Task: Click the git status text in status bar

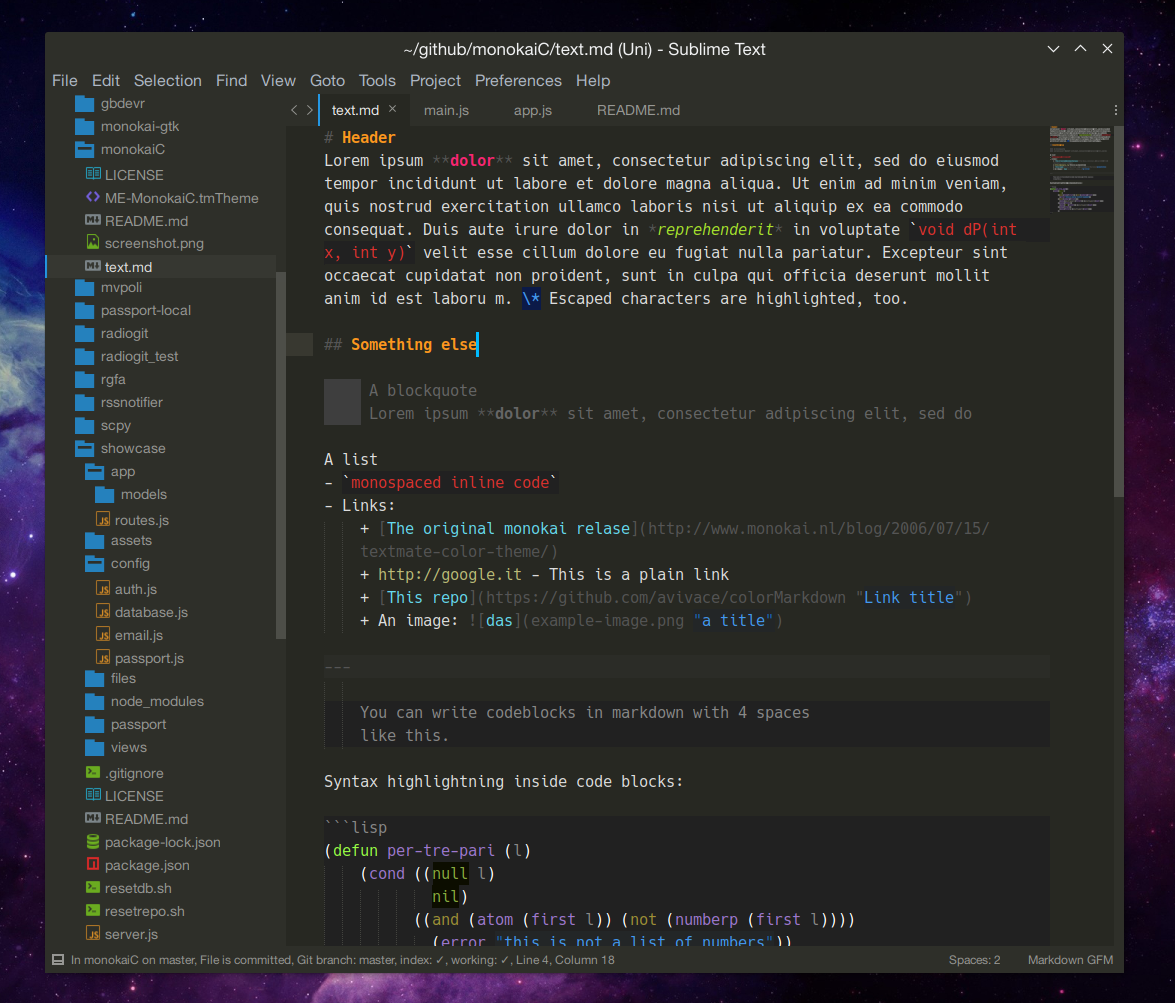Action: coord(342,960)
